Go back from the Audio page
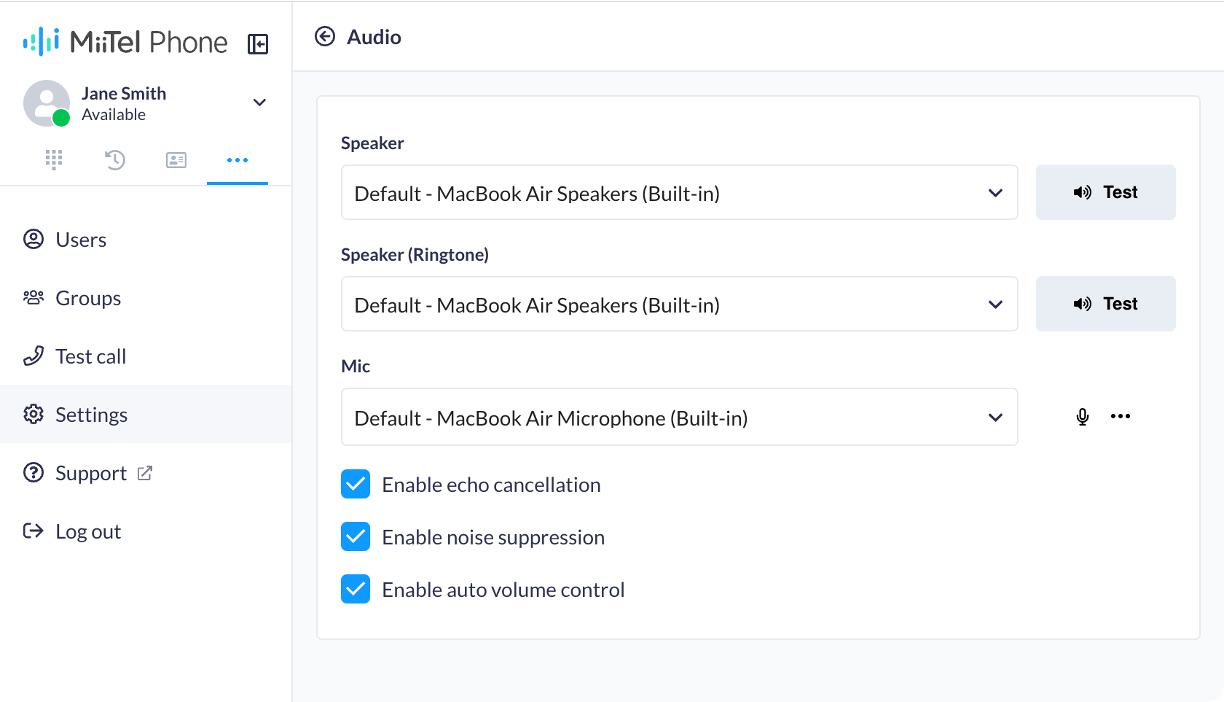 click(x=324, y=37)
